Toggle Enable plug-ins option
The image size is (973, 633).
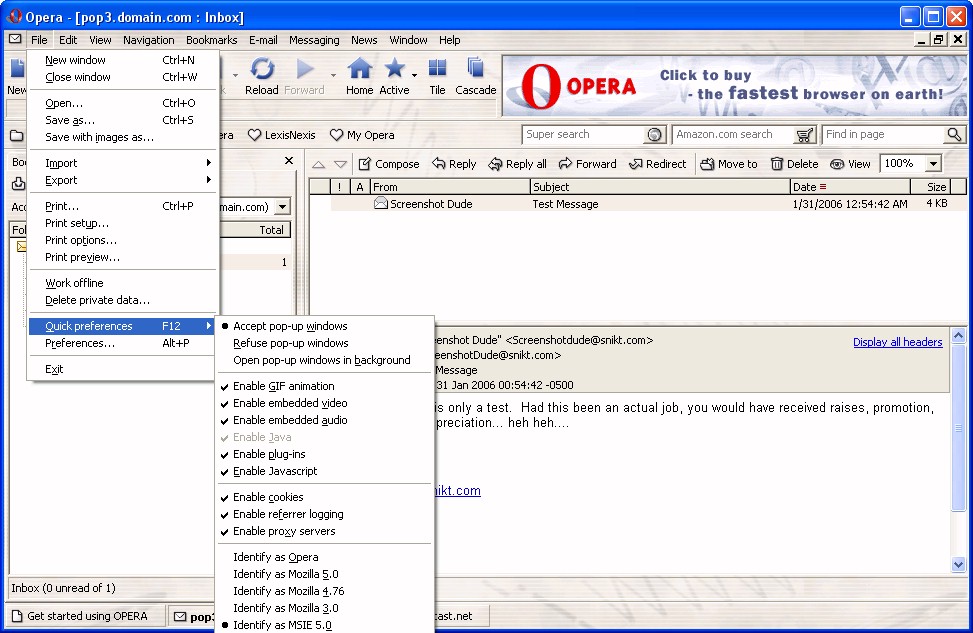pyautogui.click(x=323, y=454)
